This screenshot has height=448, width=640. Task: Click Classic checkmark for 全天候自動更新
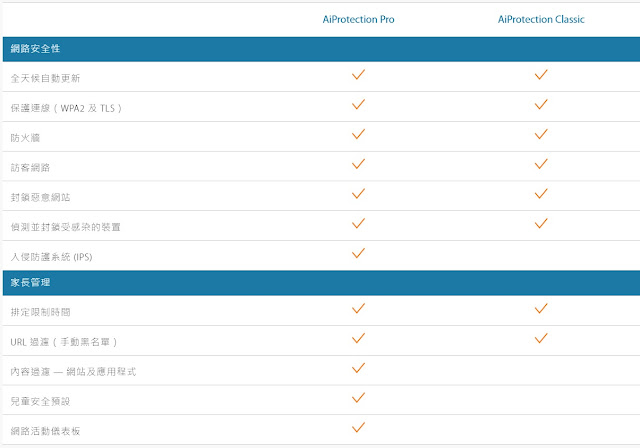541,75
